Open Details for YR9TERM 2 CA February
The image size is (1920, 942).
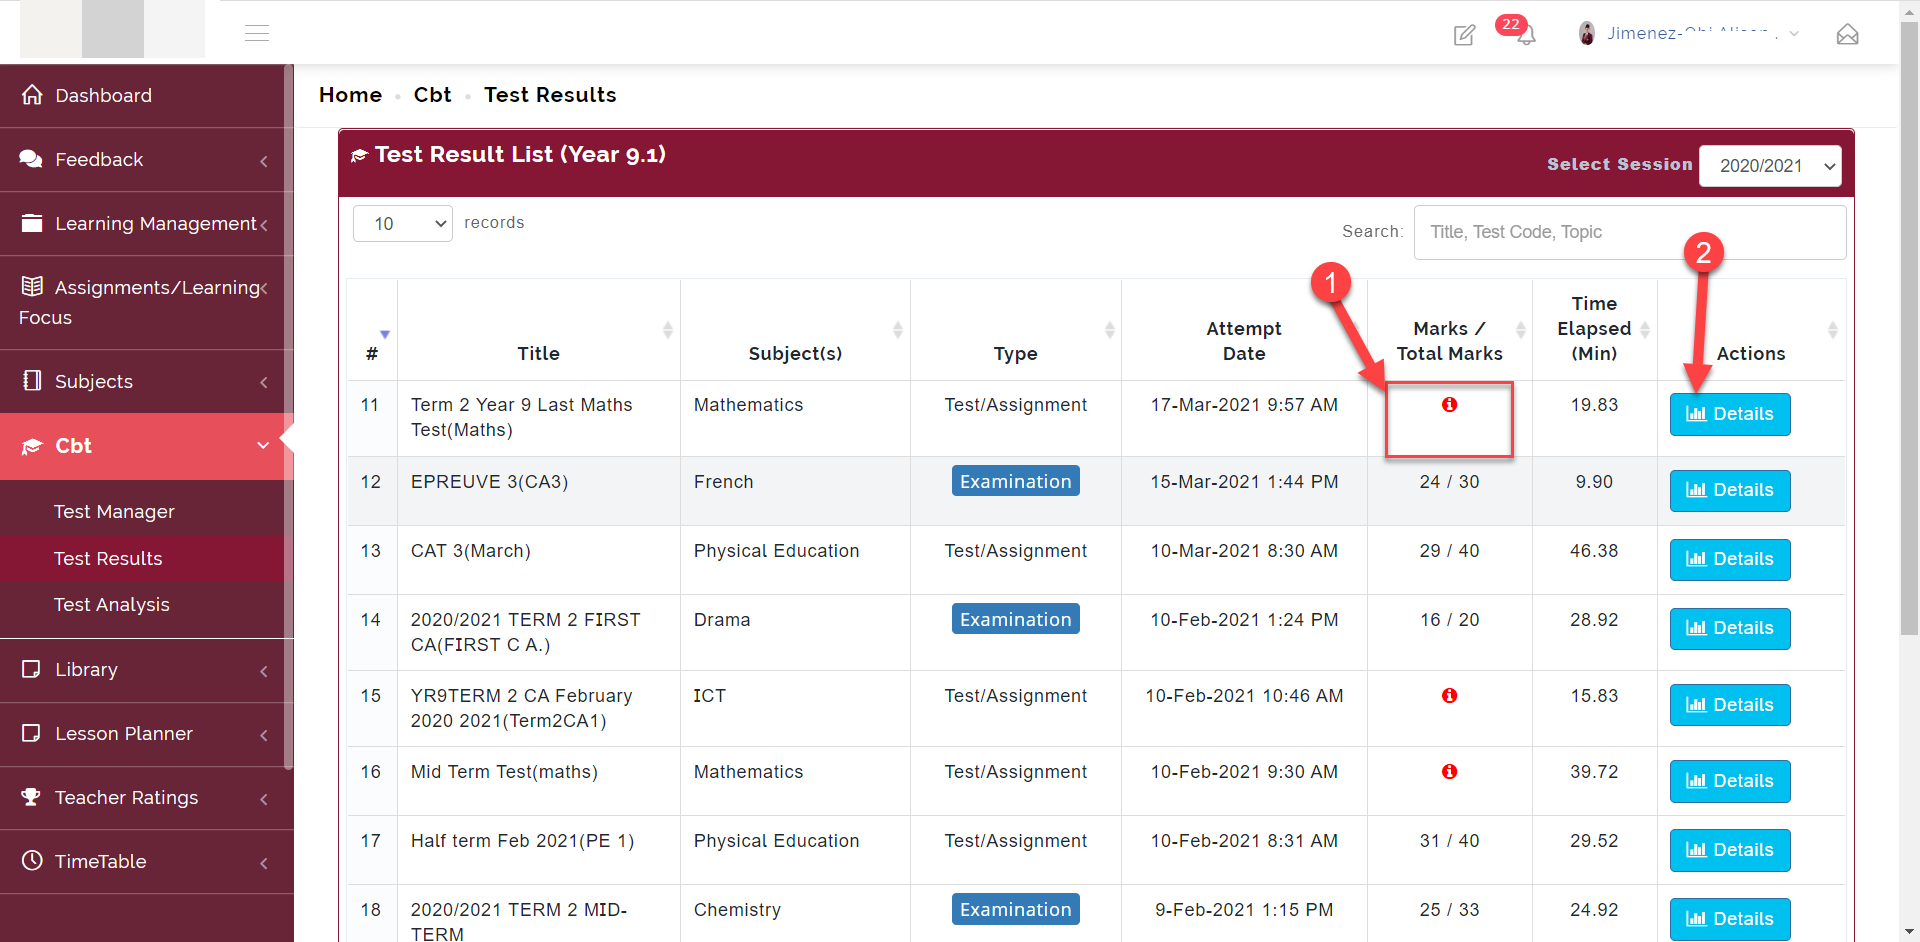pyautogui.click(x=1730, y=705)
